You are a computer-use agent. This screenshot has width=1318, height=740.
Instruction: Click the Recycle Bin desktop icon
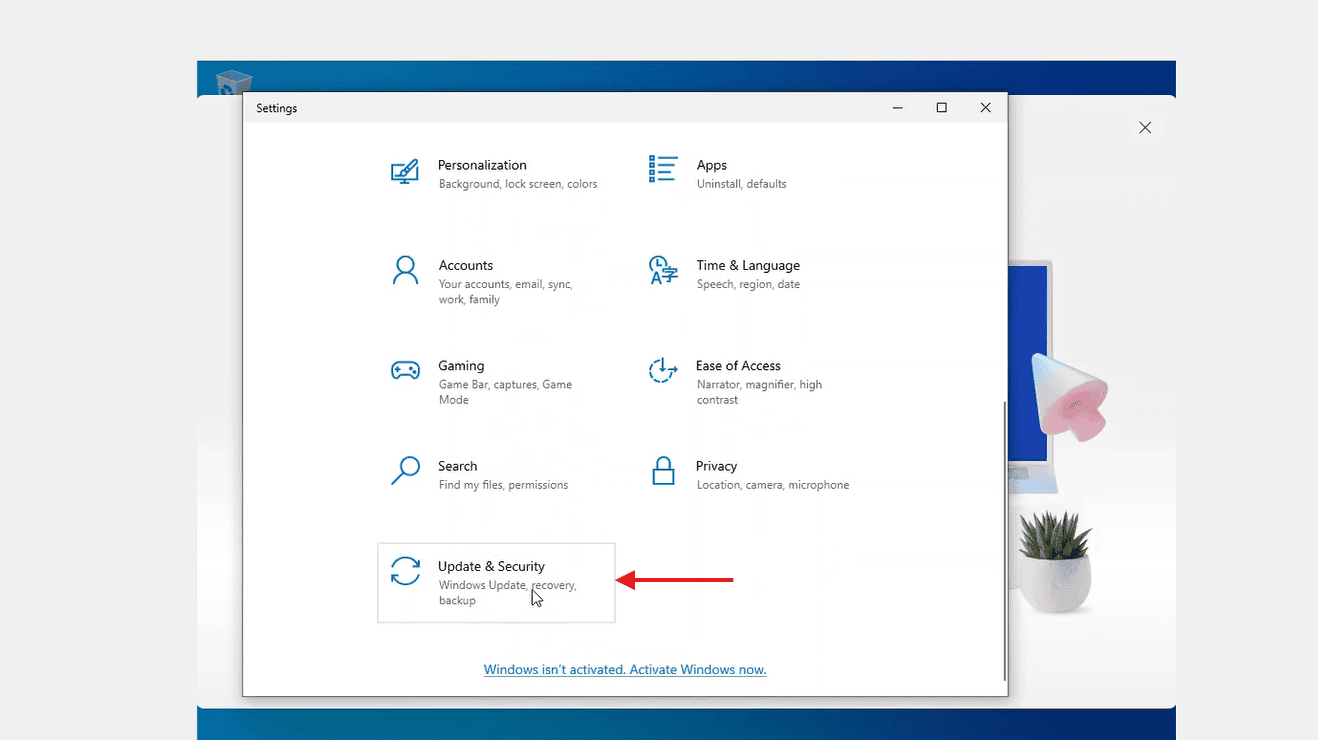[x=233, y=81]
